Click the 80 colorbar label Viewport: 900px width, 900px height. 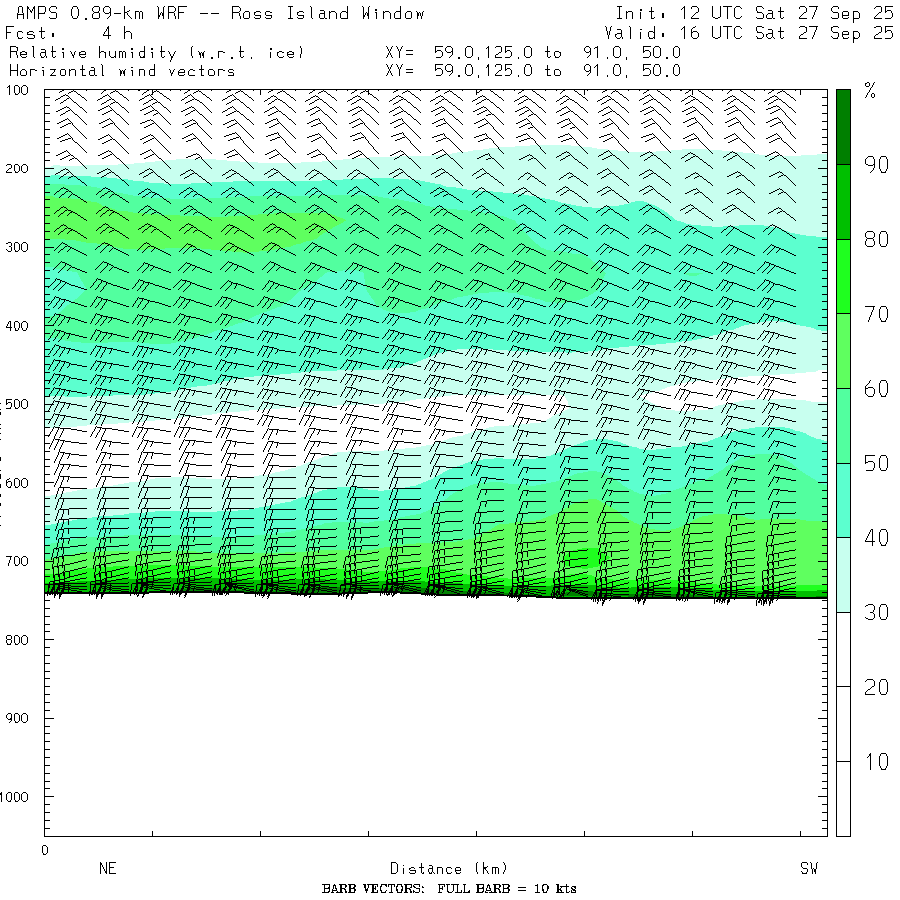[876, 240]
